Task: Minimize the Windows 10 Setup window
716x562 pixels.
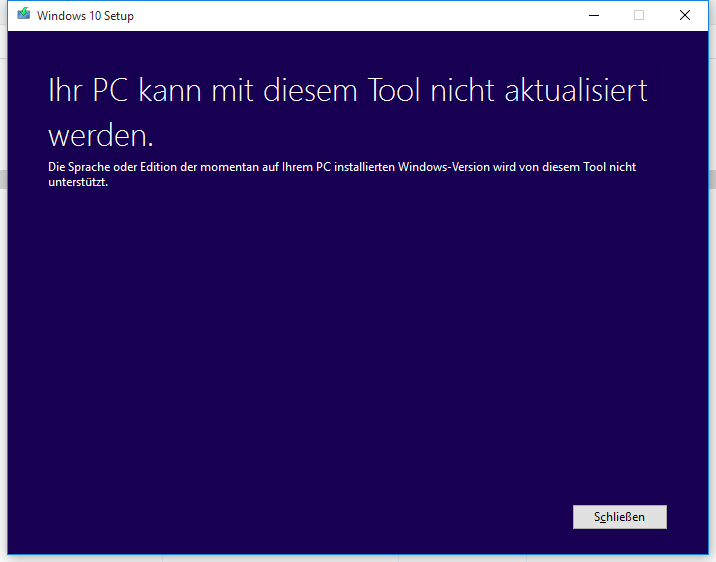Action: click(x=594, y=16)
